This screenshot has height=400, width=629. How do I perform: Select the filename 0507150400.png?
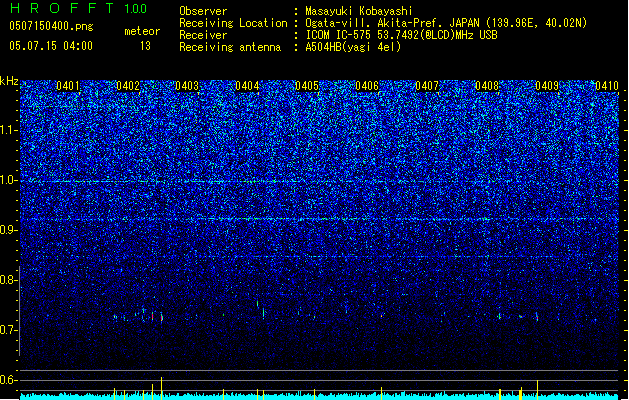click(x=51, y=26)
